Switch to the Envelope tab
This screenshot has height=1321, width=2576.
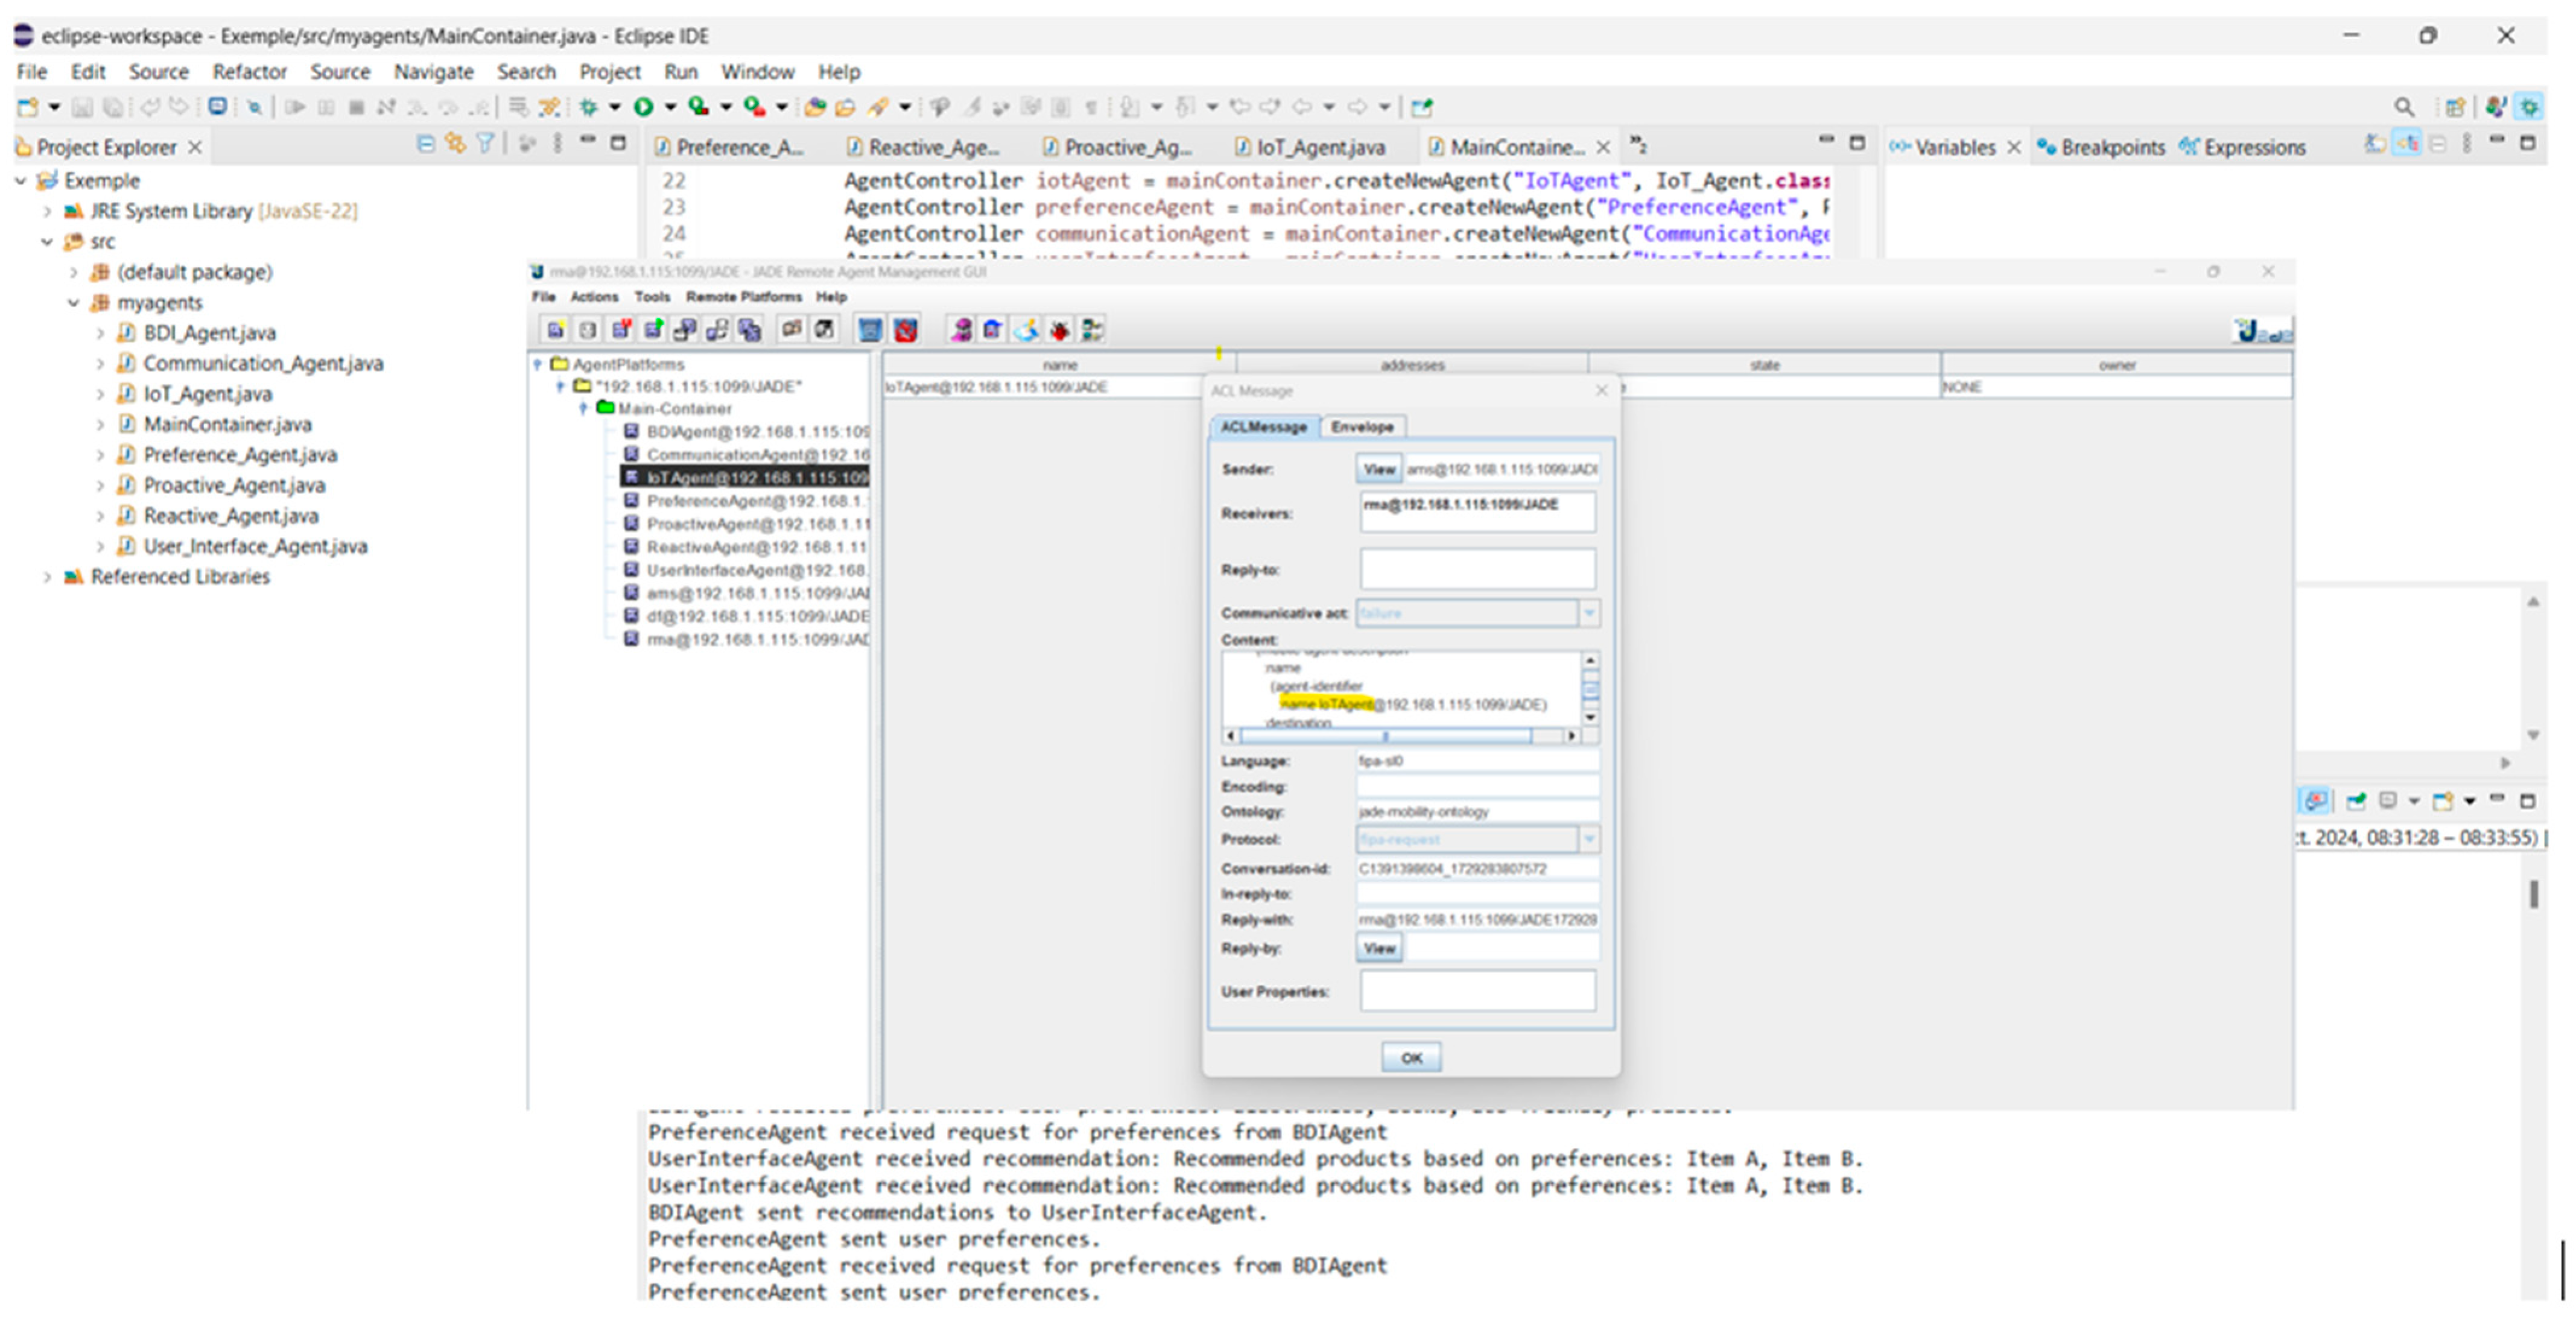[x=1362, y=427]
